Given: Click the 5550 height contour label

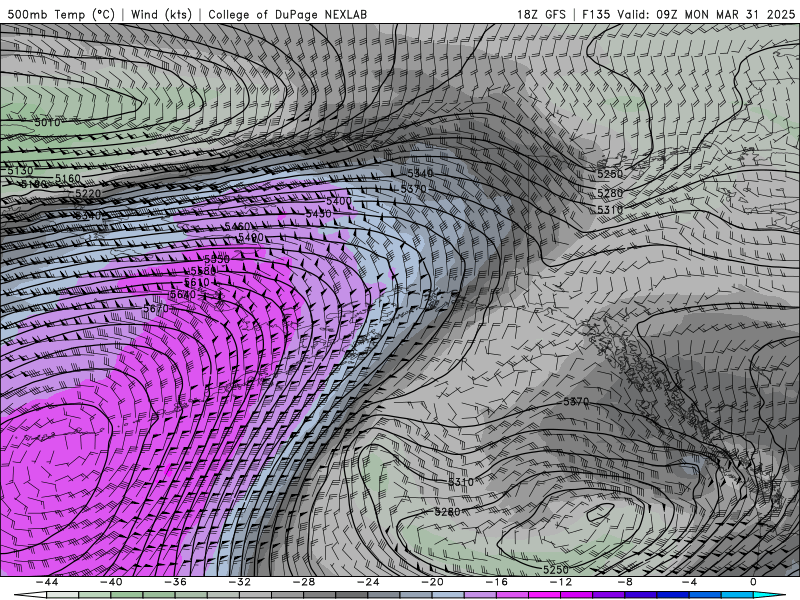Looking at the screenshot, I should coord(217,259).
